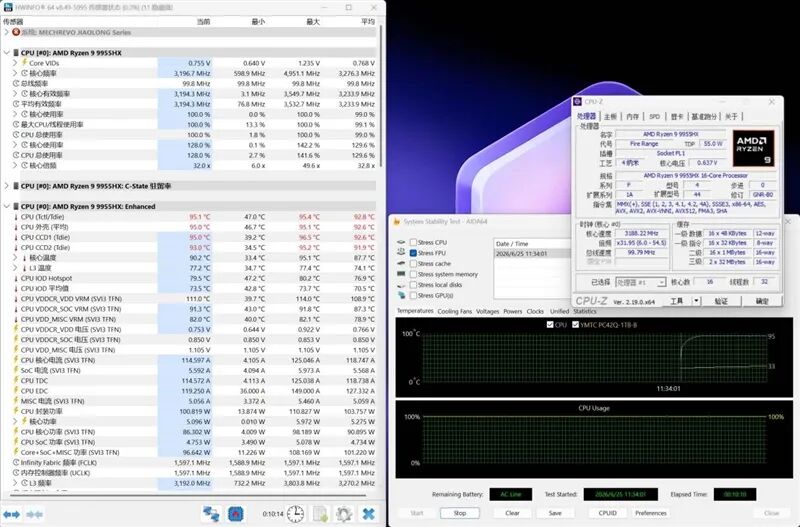Enable the Stress cache checkbox
This screenshot has height=527, width=800.
[x=413, y=264]
